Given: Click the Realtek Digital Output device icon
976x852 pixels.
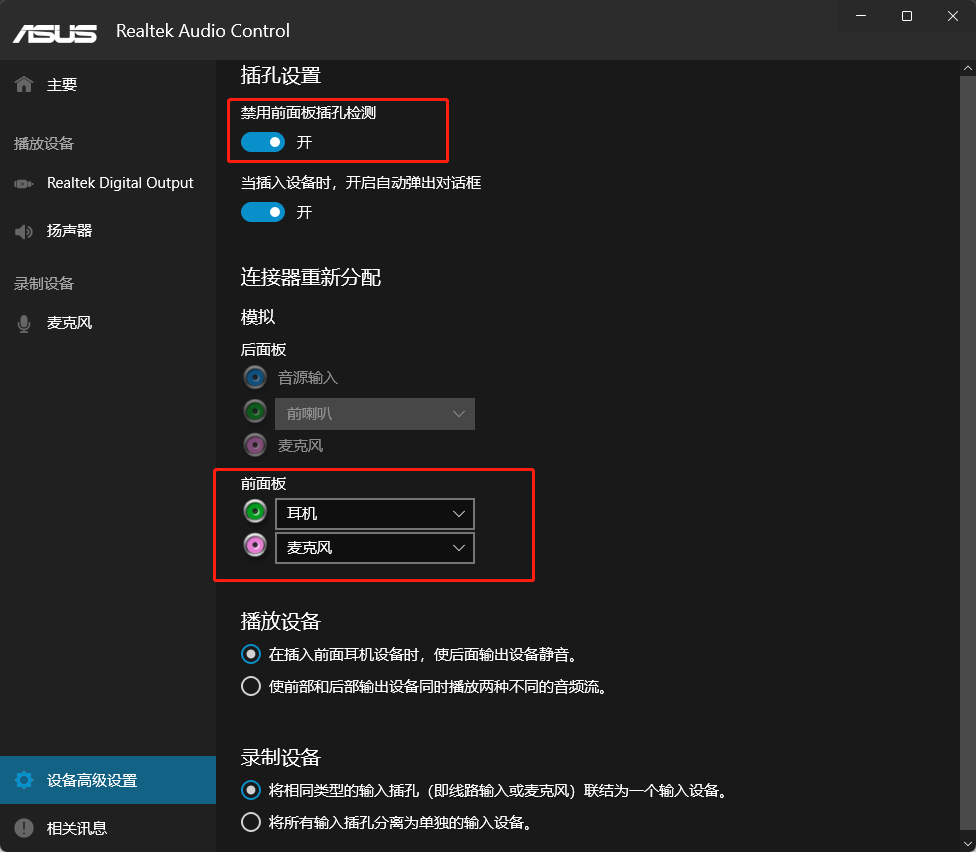Looking at the screenshot, I should 24,184.
